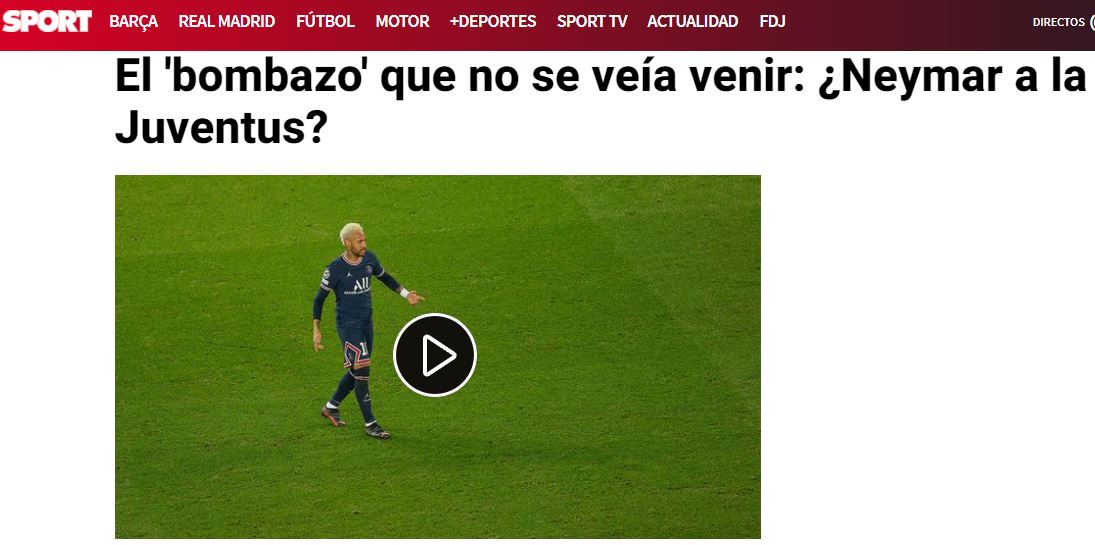Go to the ACTUALIDAD section
The image size is (1095, 545).
pos(693,22)
